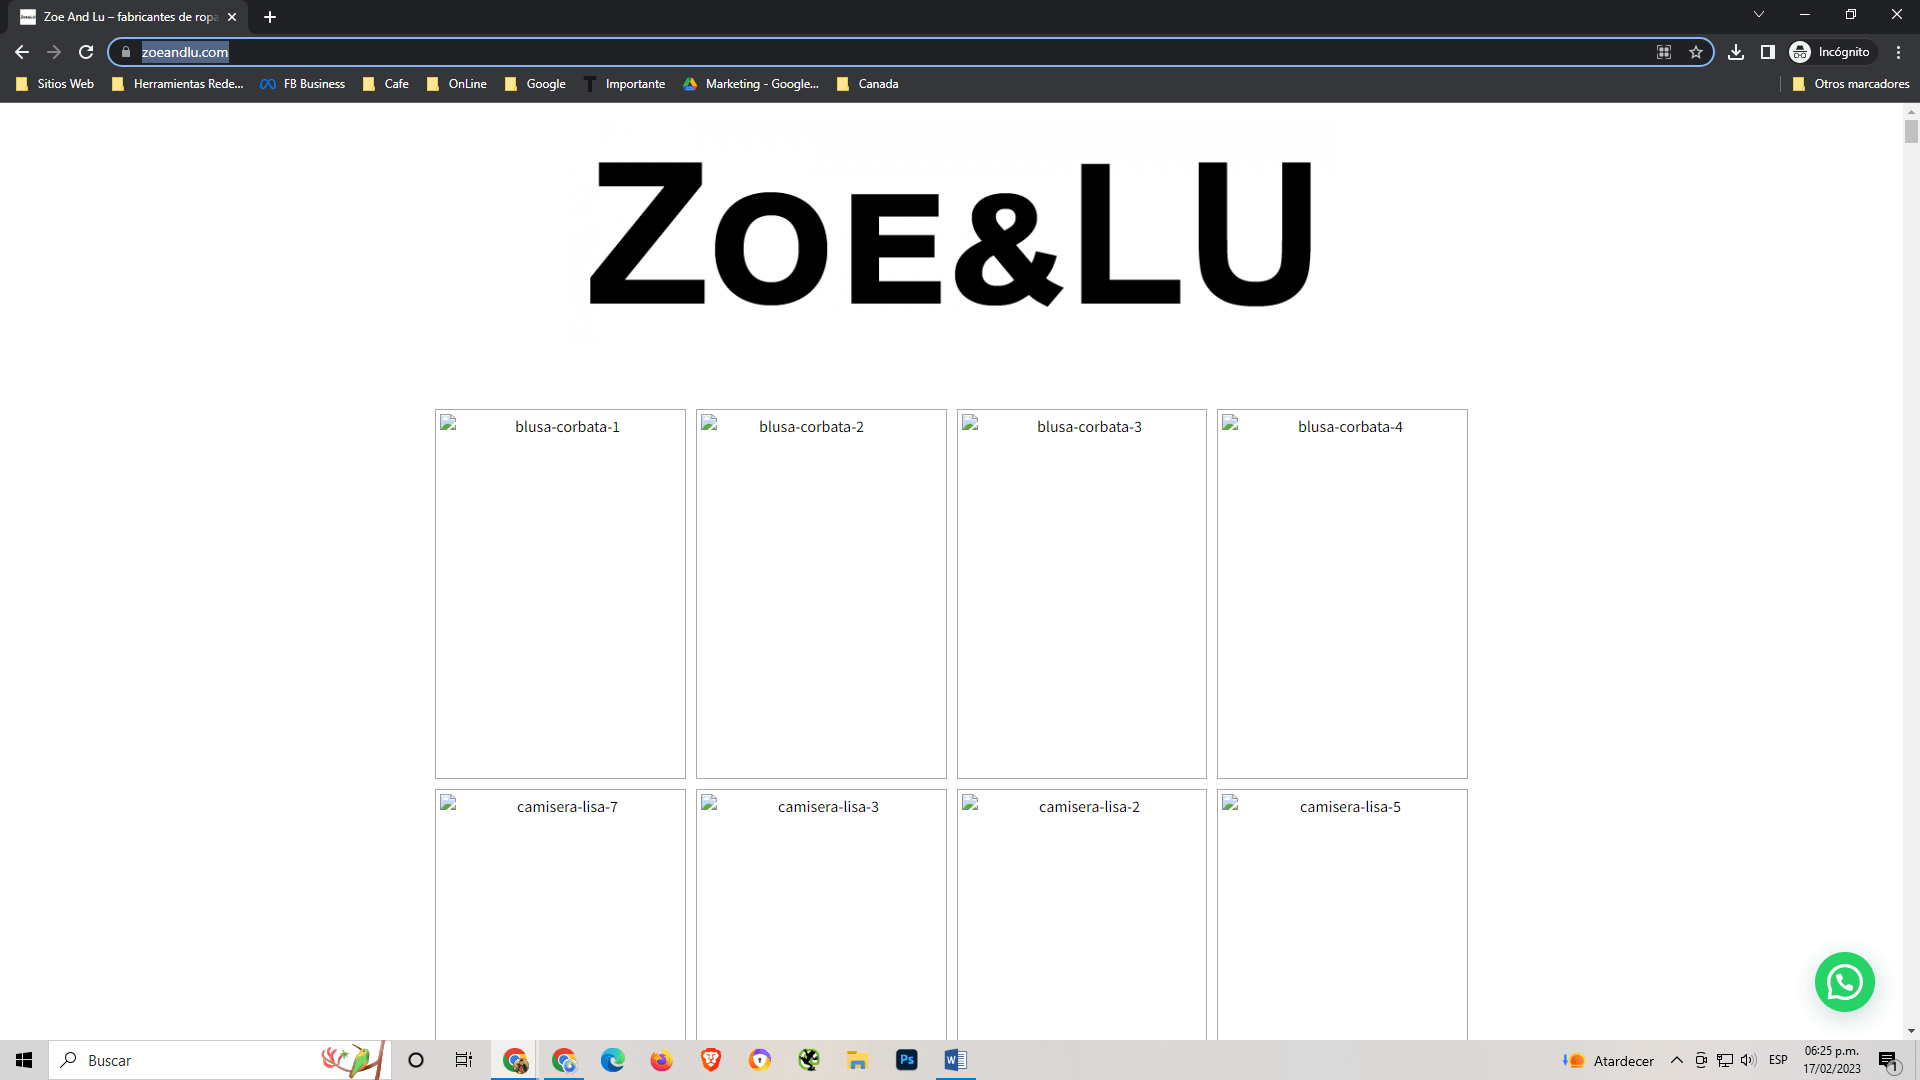Bookmark this page with the star icon

pyautogui.click(x=1696, y=52)
